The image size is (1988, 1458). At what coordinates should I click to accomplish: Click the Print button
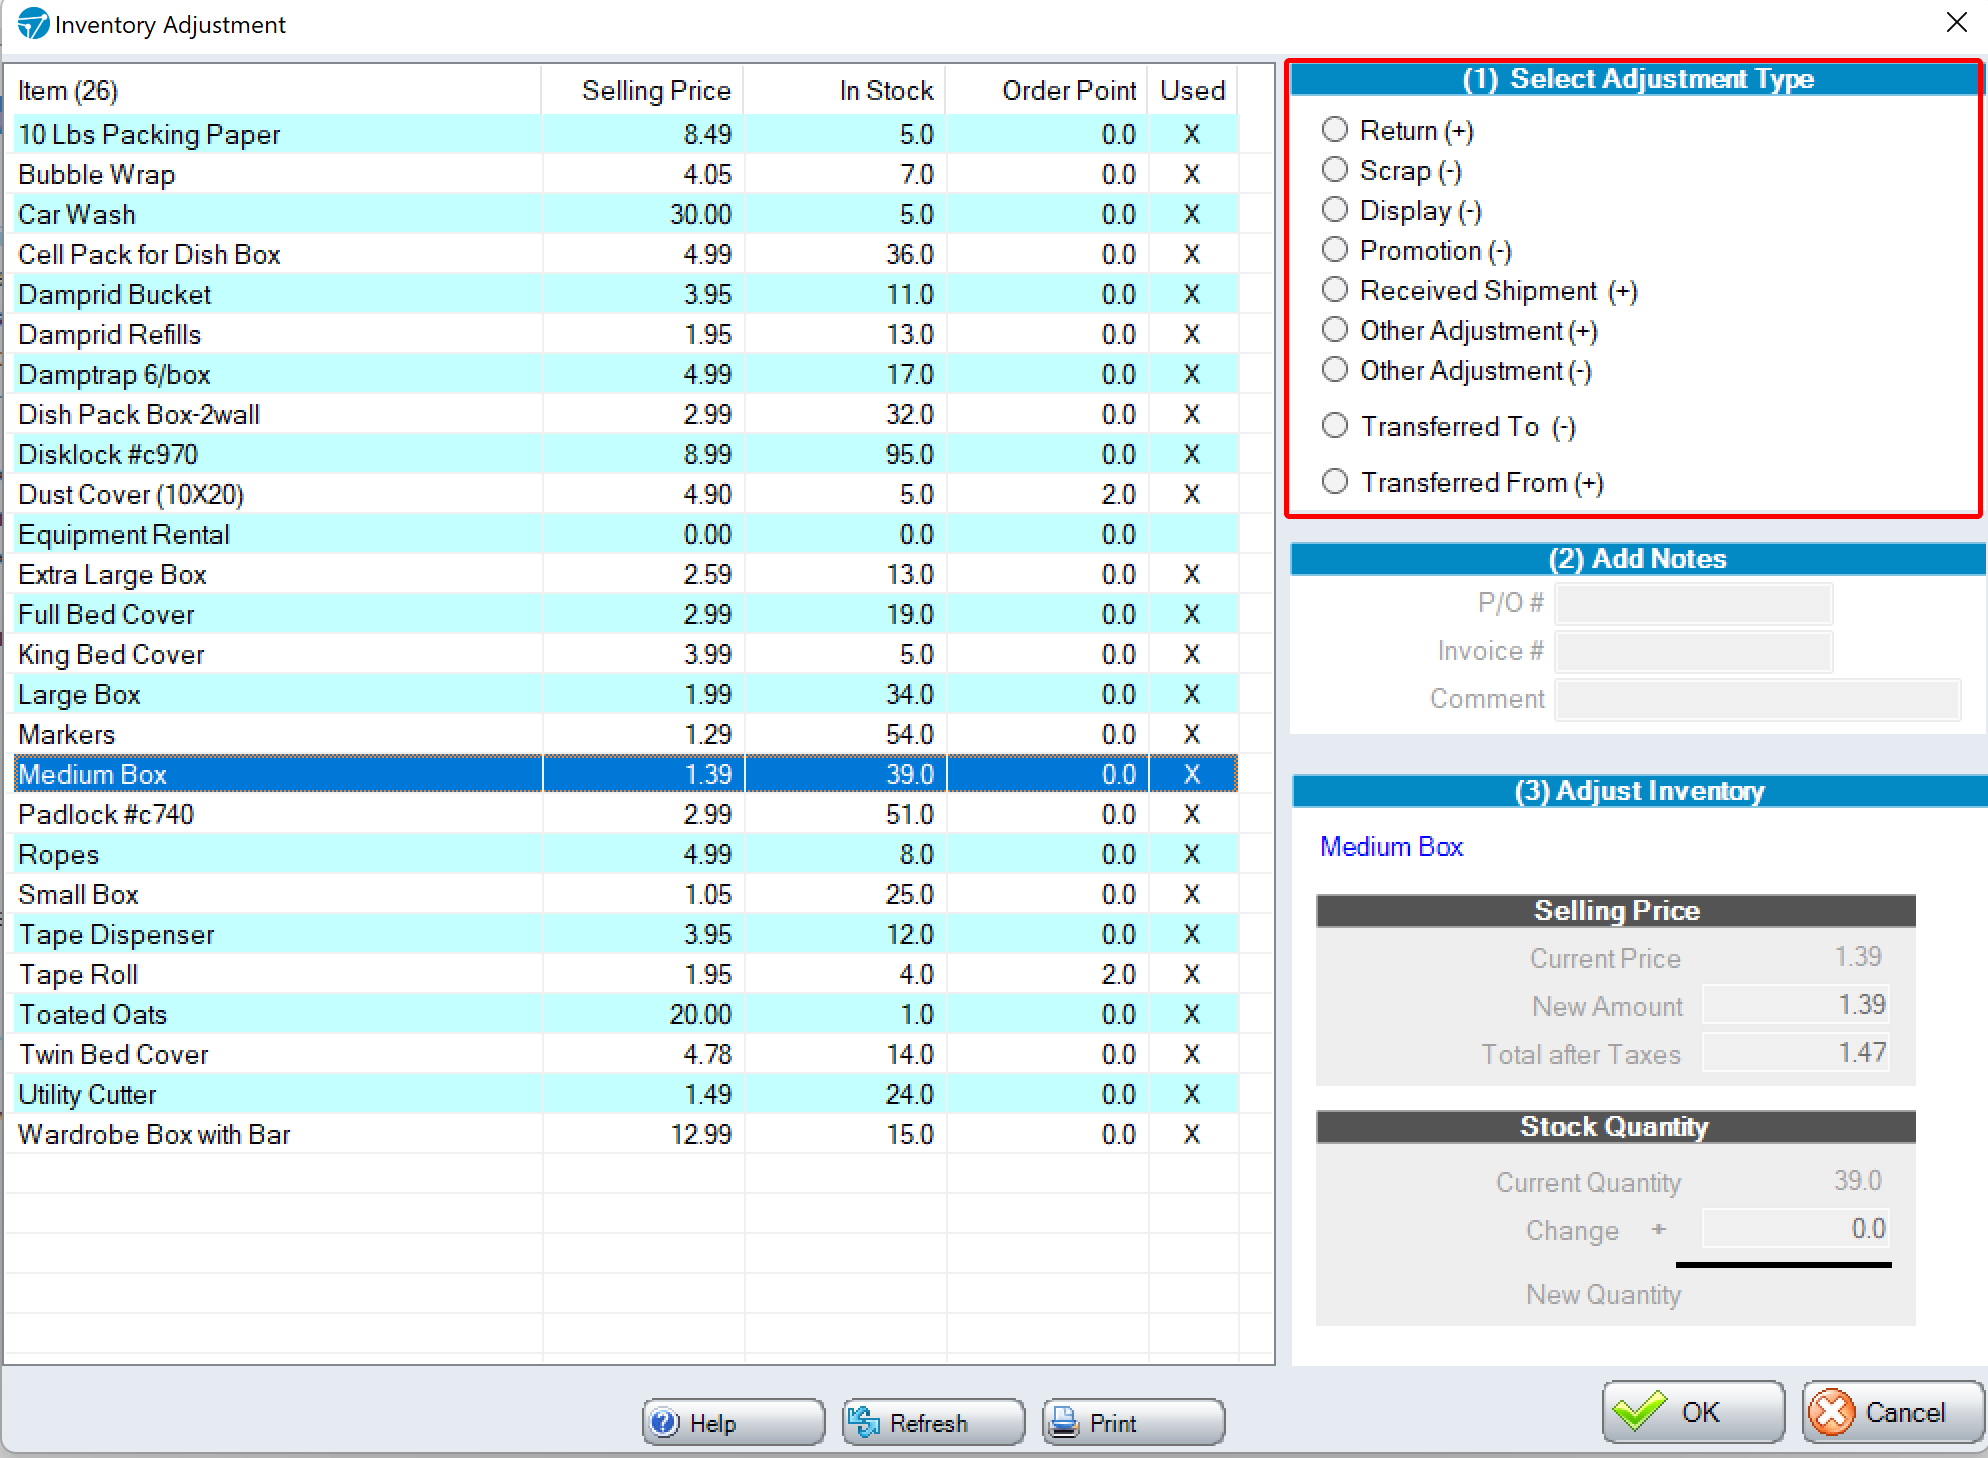pyautogui.click(x=1134, y=1422)
